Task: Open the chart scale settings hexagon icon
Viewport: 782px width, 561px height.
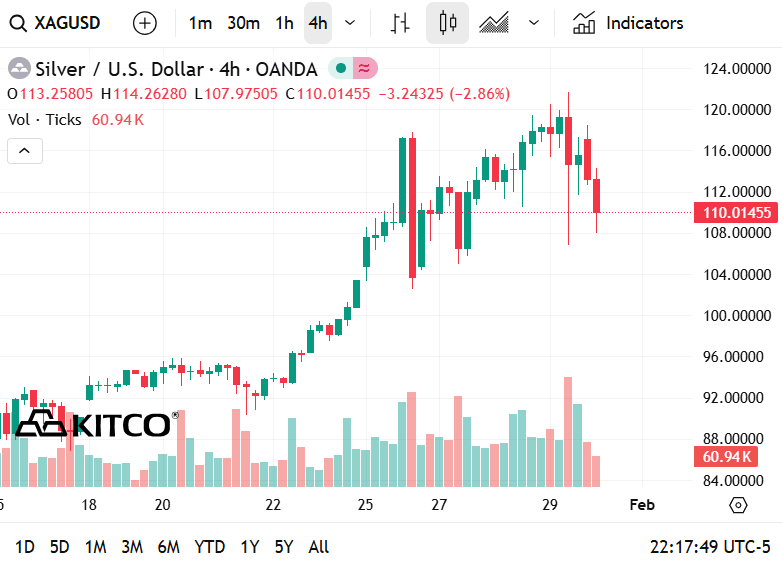Action: (738, 505)
